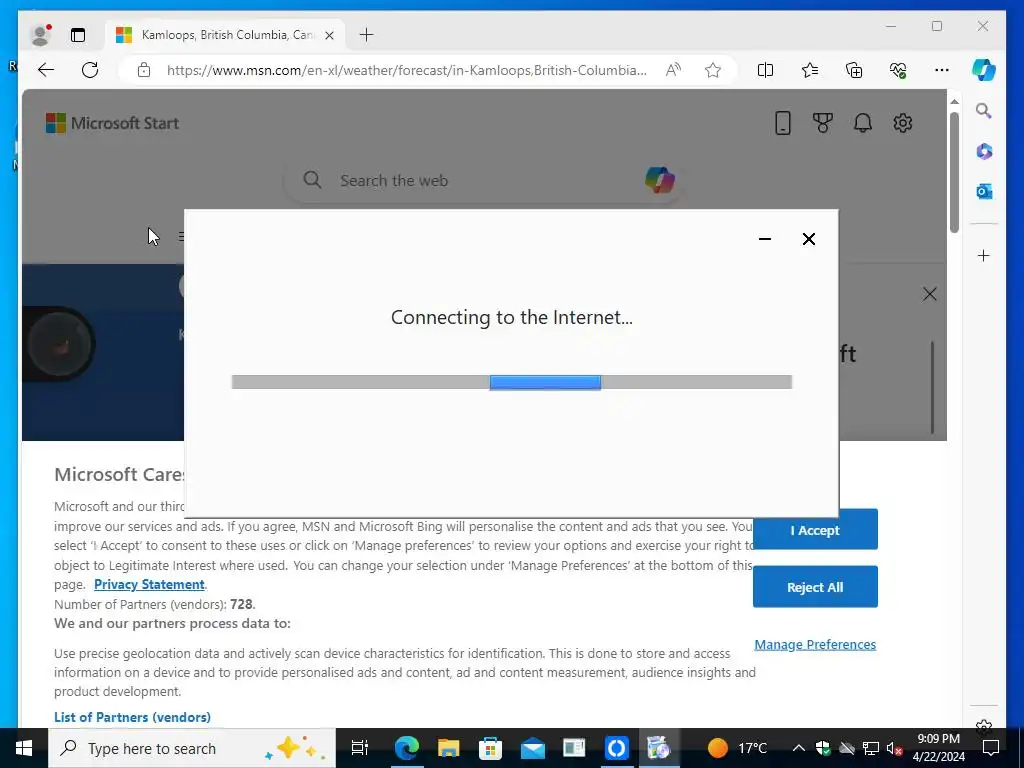Go back to the previous page
The height and width of the screenshot is (768, 1024).
click(x=46, y=70)
